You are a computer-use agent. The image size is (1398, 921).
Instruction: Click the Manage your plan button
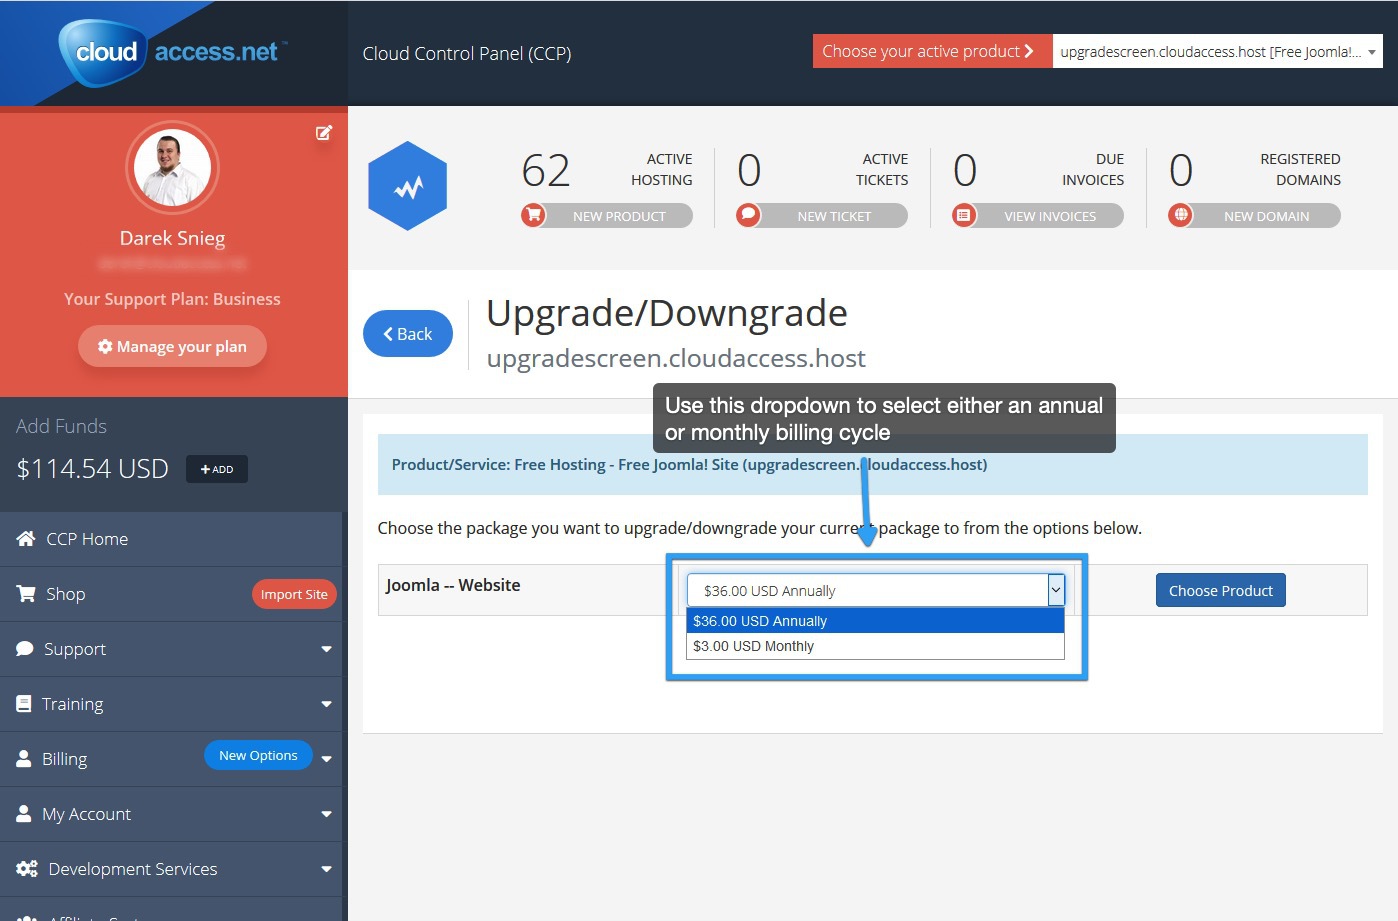point(172,346)
